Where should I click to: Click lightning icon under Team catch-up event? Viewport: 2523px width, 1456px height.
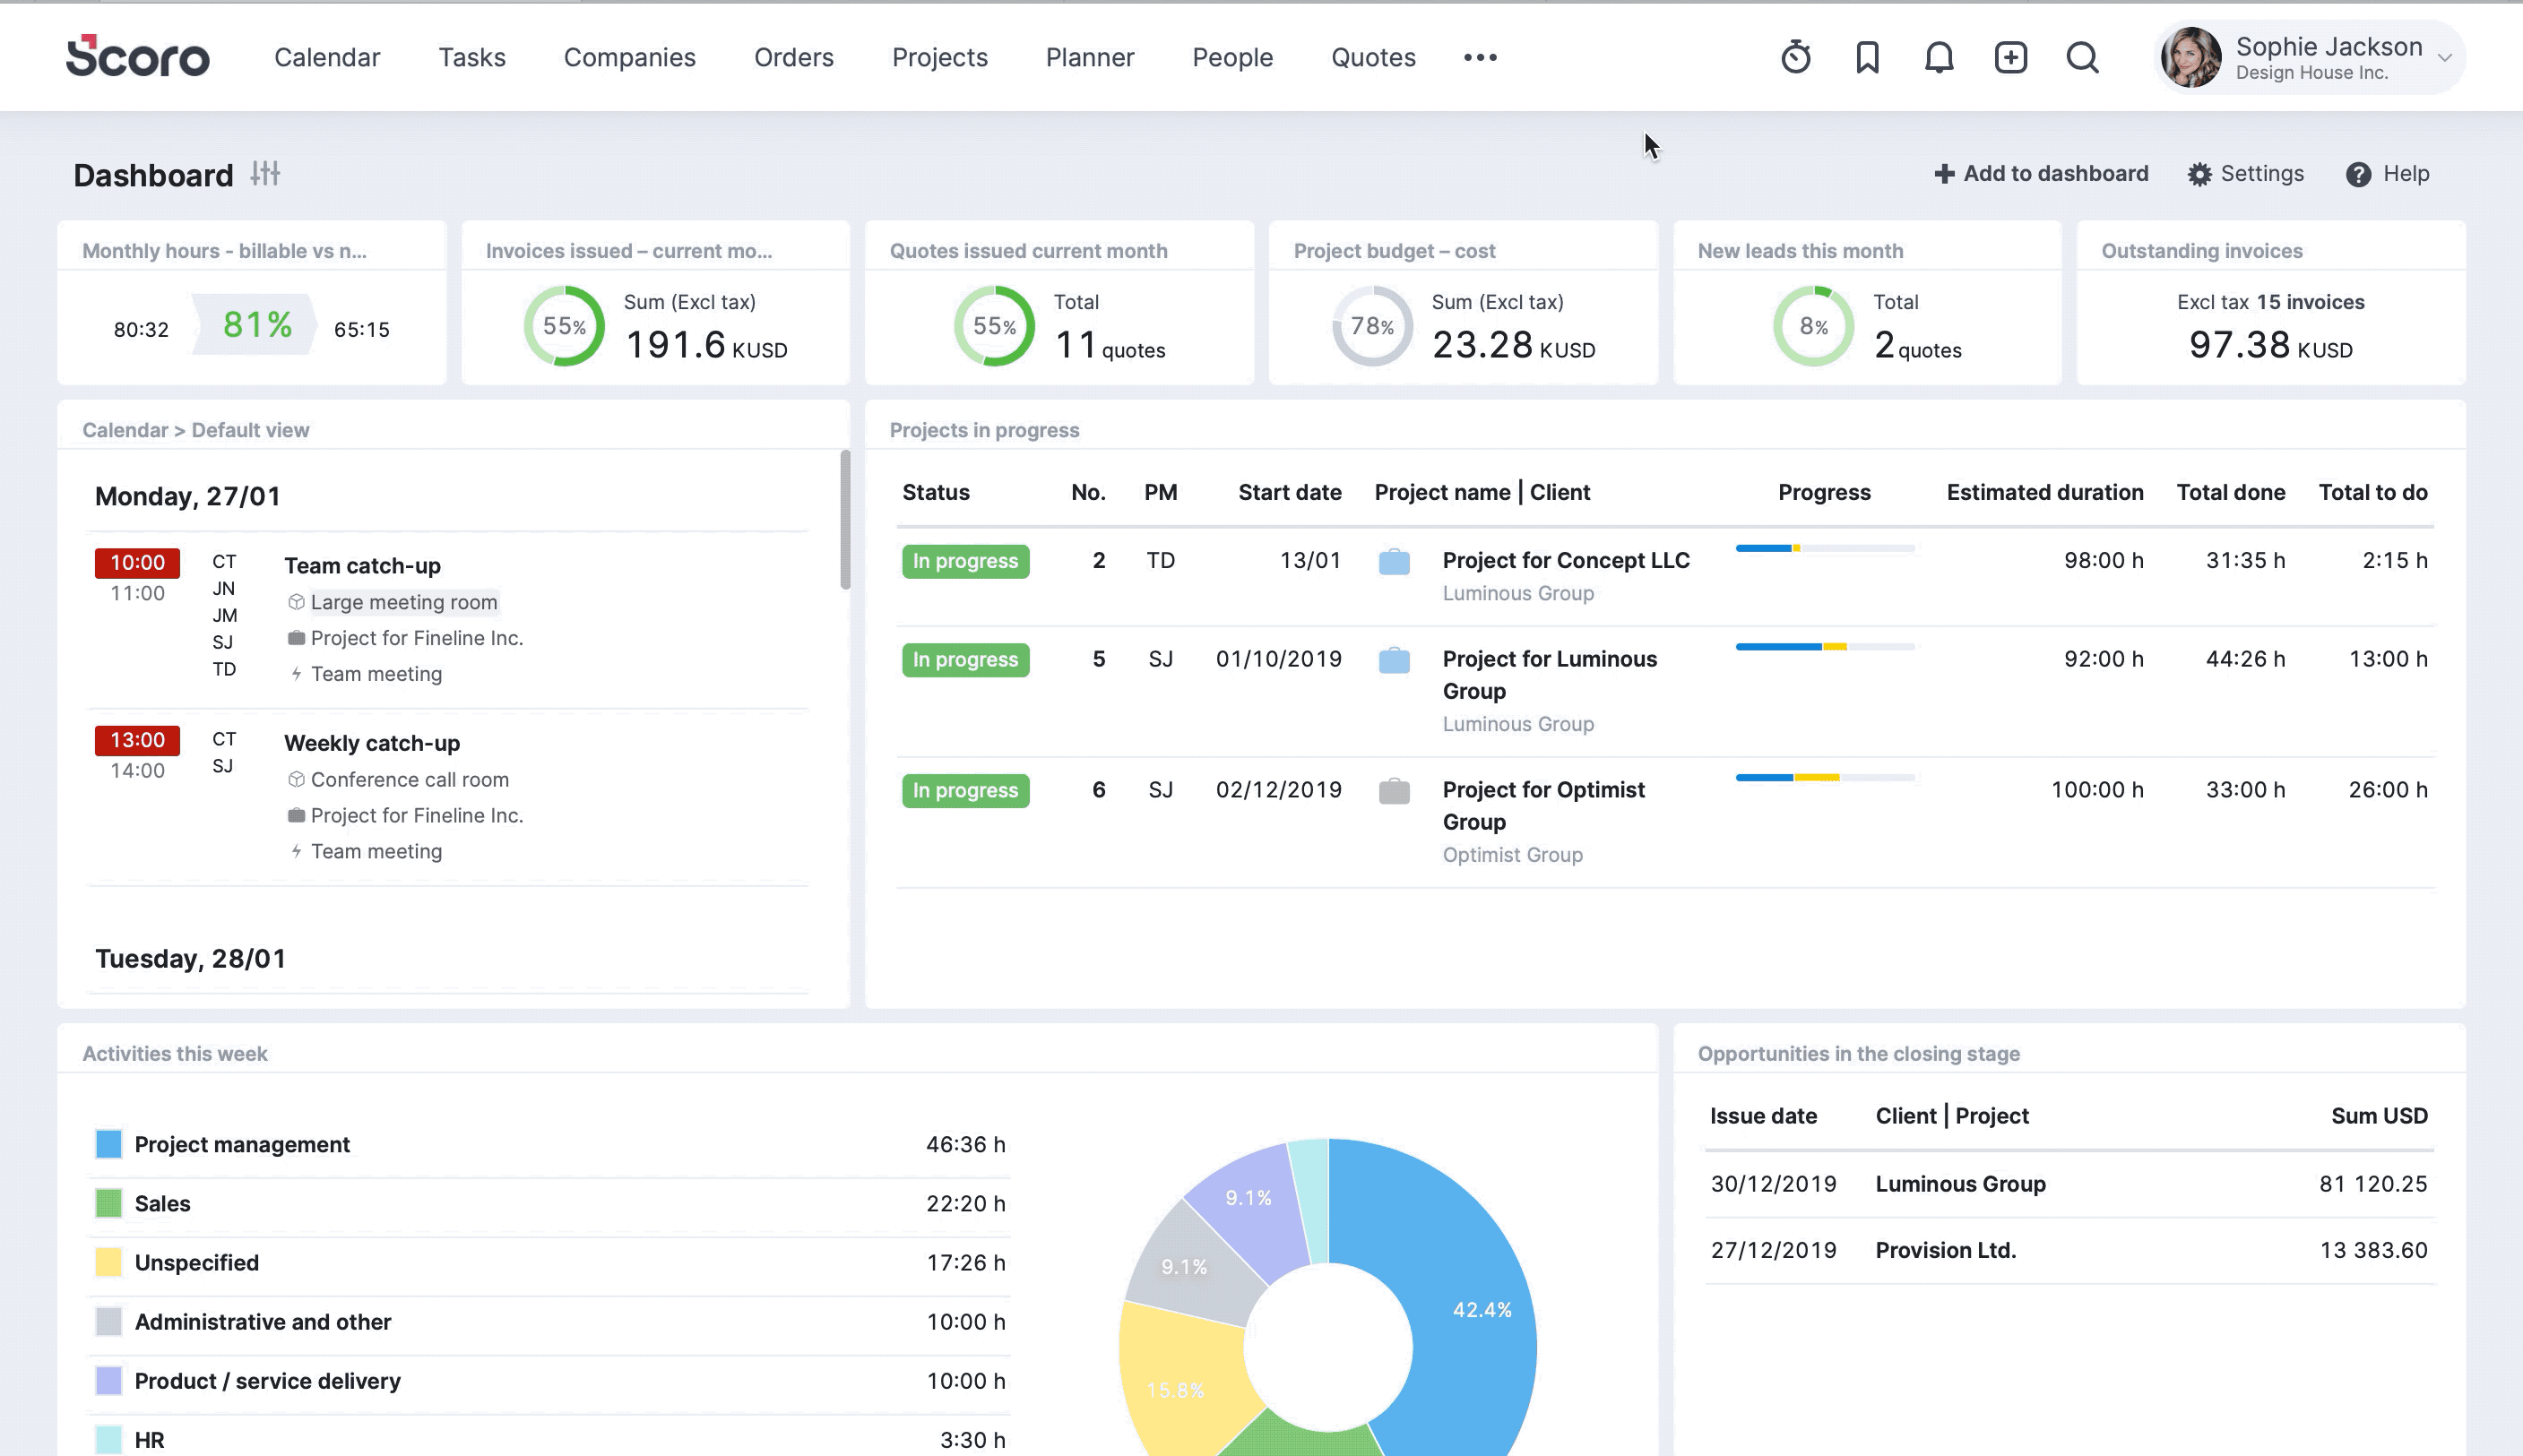(x=296, y=674)
